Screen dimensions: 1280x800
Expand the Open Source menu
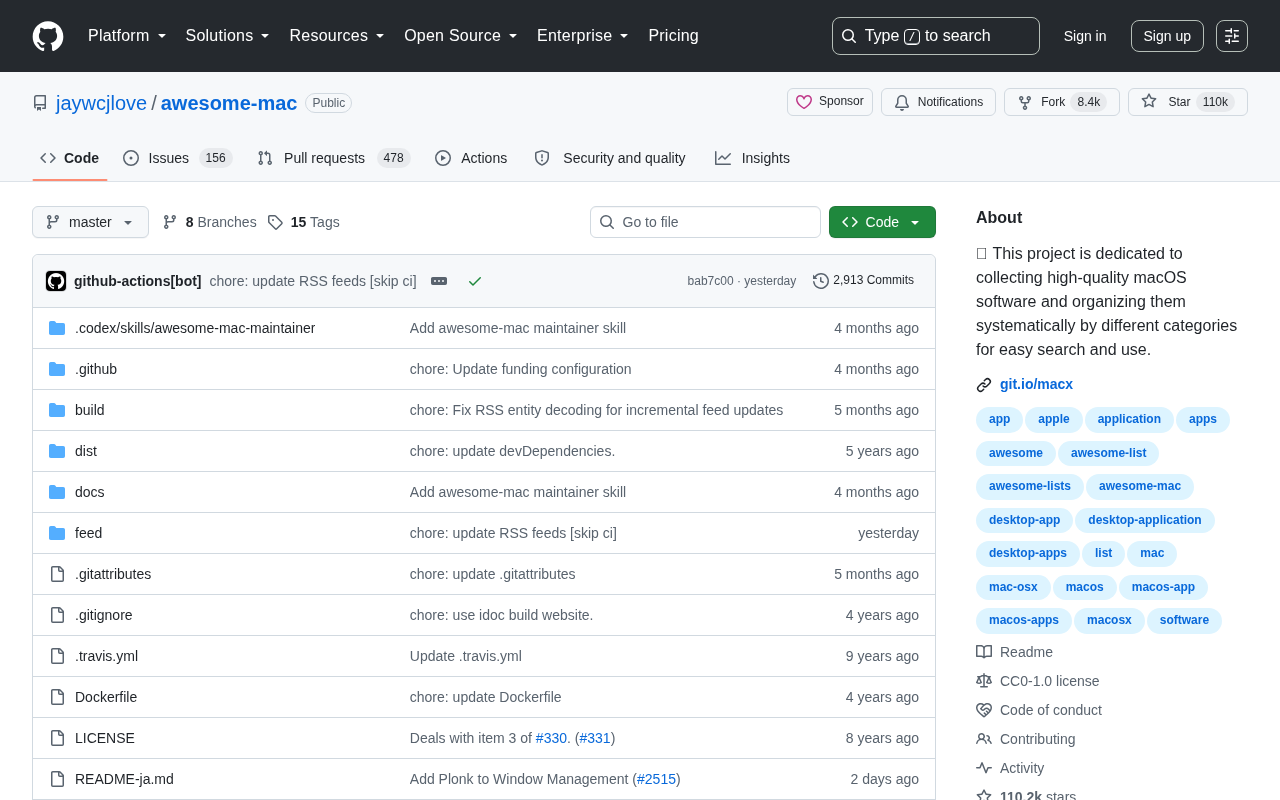click(x=461, y=36)
